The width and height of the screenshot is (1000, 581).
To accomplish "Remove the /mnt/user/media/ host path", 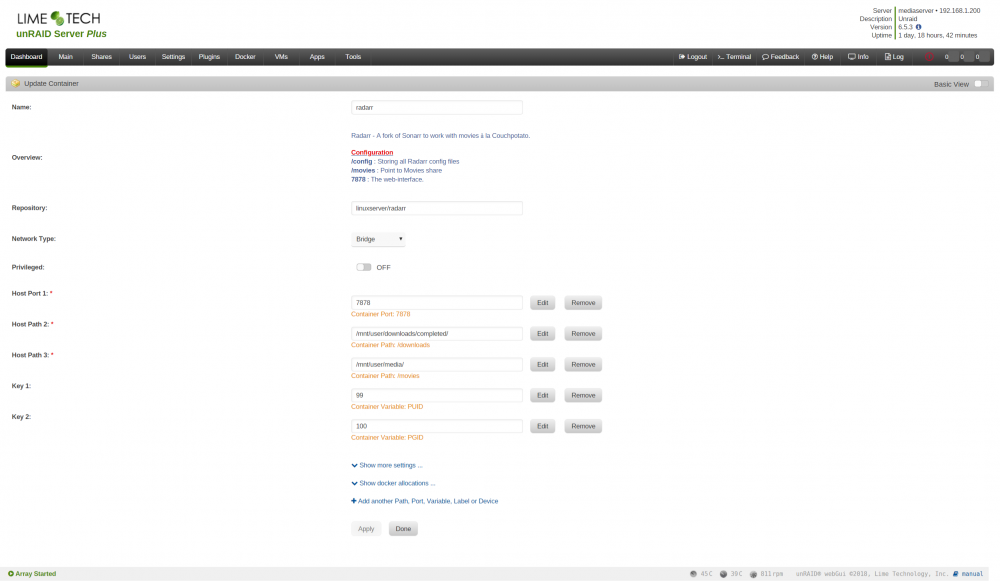I will (x=583, y=365).
